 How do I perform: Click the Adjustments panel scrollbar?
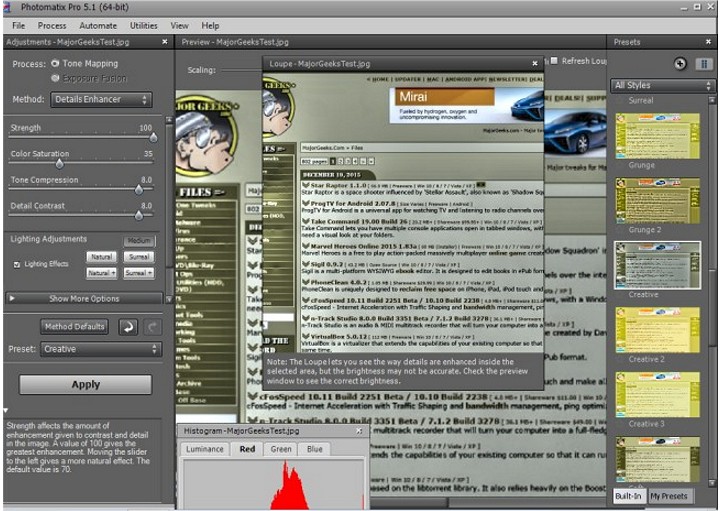[x=169, y=209]
